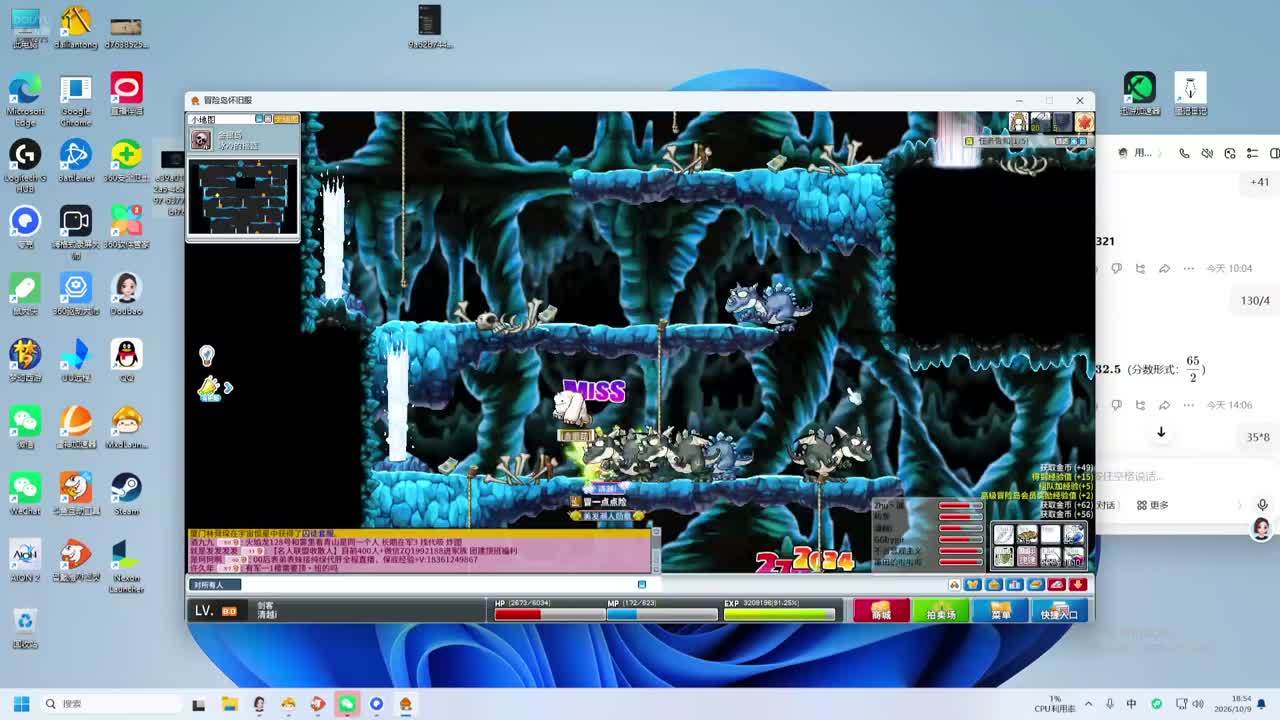Jump to latest message with down arrow
Image resolution: width=1280 pixels, height=720 pixels.
pyautogui.click(x=1161, y=432)
